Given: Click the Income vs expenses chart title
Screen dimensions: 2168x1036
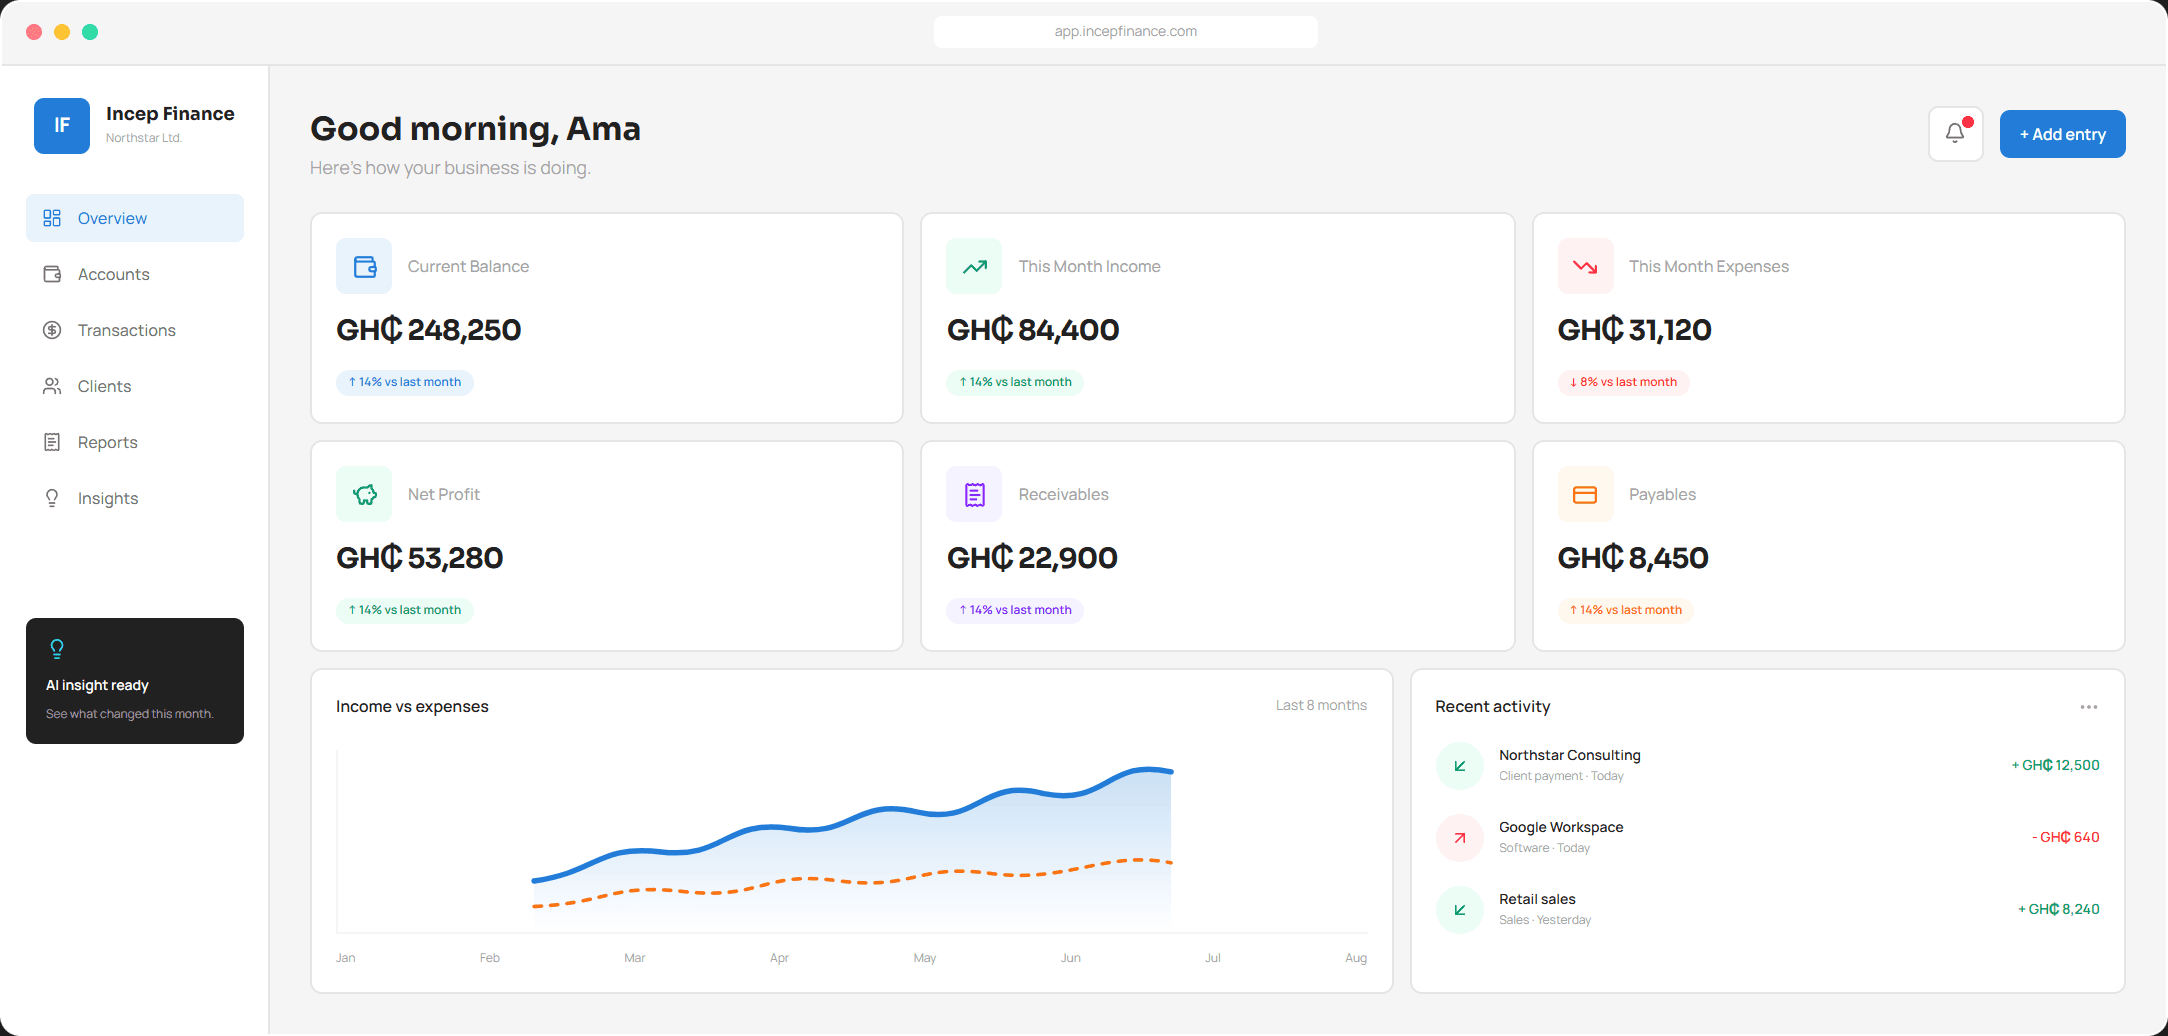Looking at the screenshot, I should pyautogui.click(x=412, y=706).
